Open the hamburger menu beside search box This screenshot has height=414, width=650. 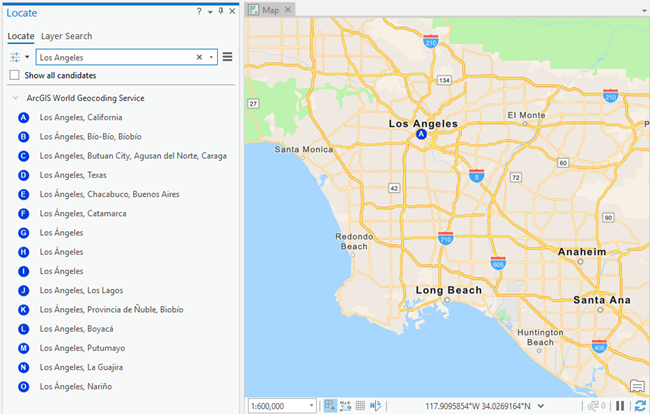click(228, 58)
